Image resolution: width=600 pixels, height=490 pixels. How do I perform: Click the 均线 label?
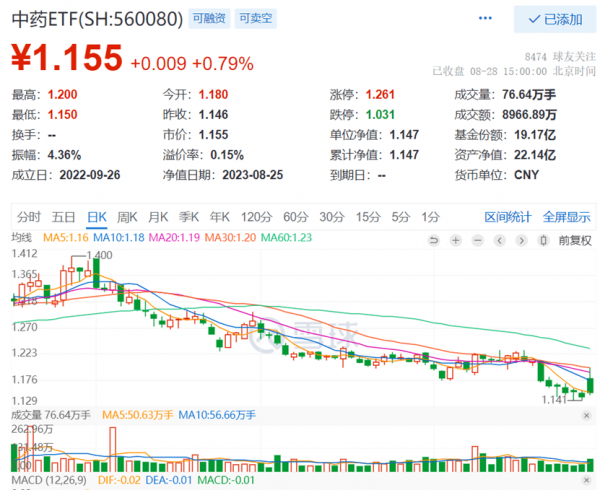[21, 238]
